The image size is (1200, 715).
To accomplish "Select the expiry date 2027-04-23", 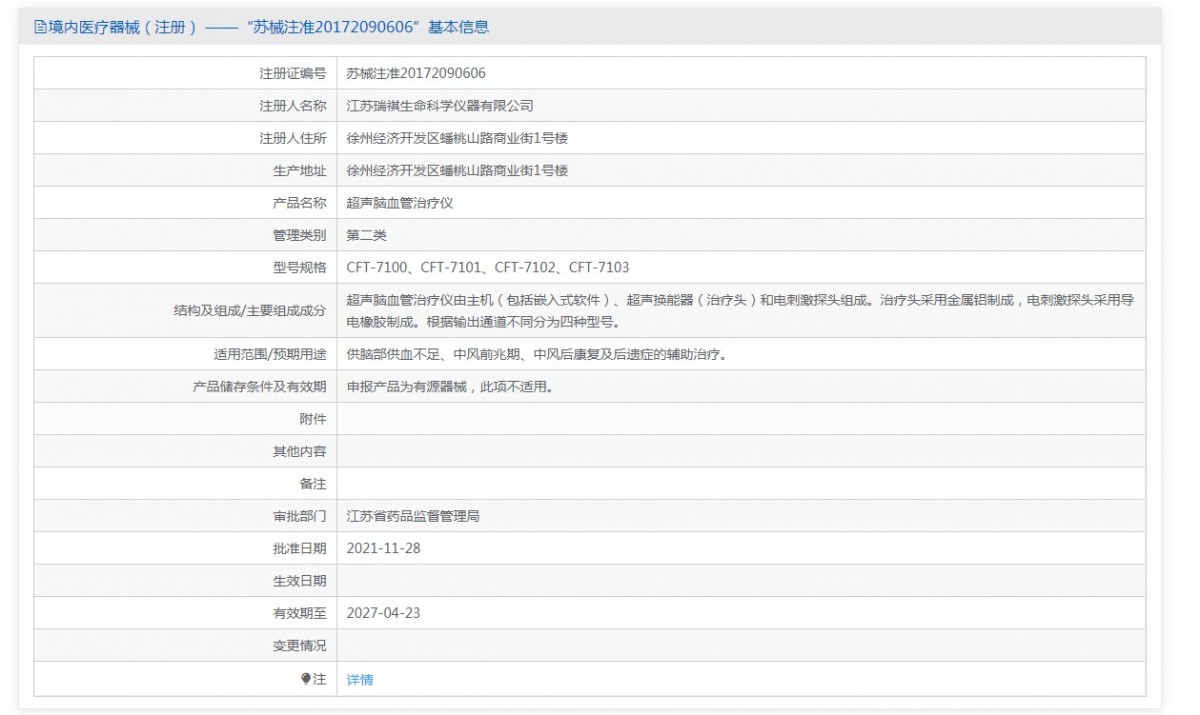I will (x=383, y=613).
